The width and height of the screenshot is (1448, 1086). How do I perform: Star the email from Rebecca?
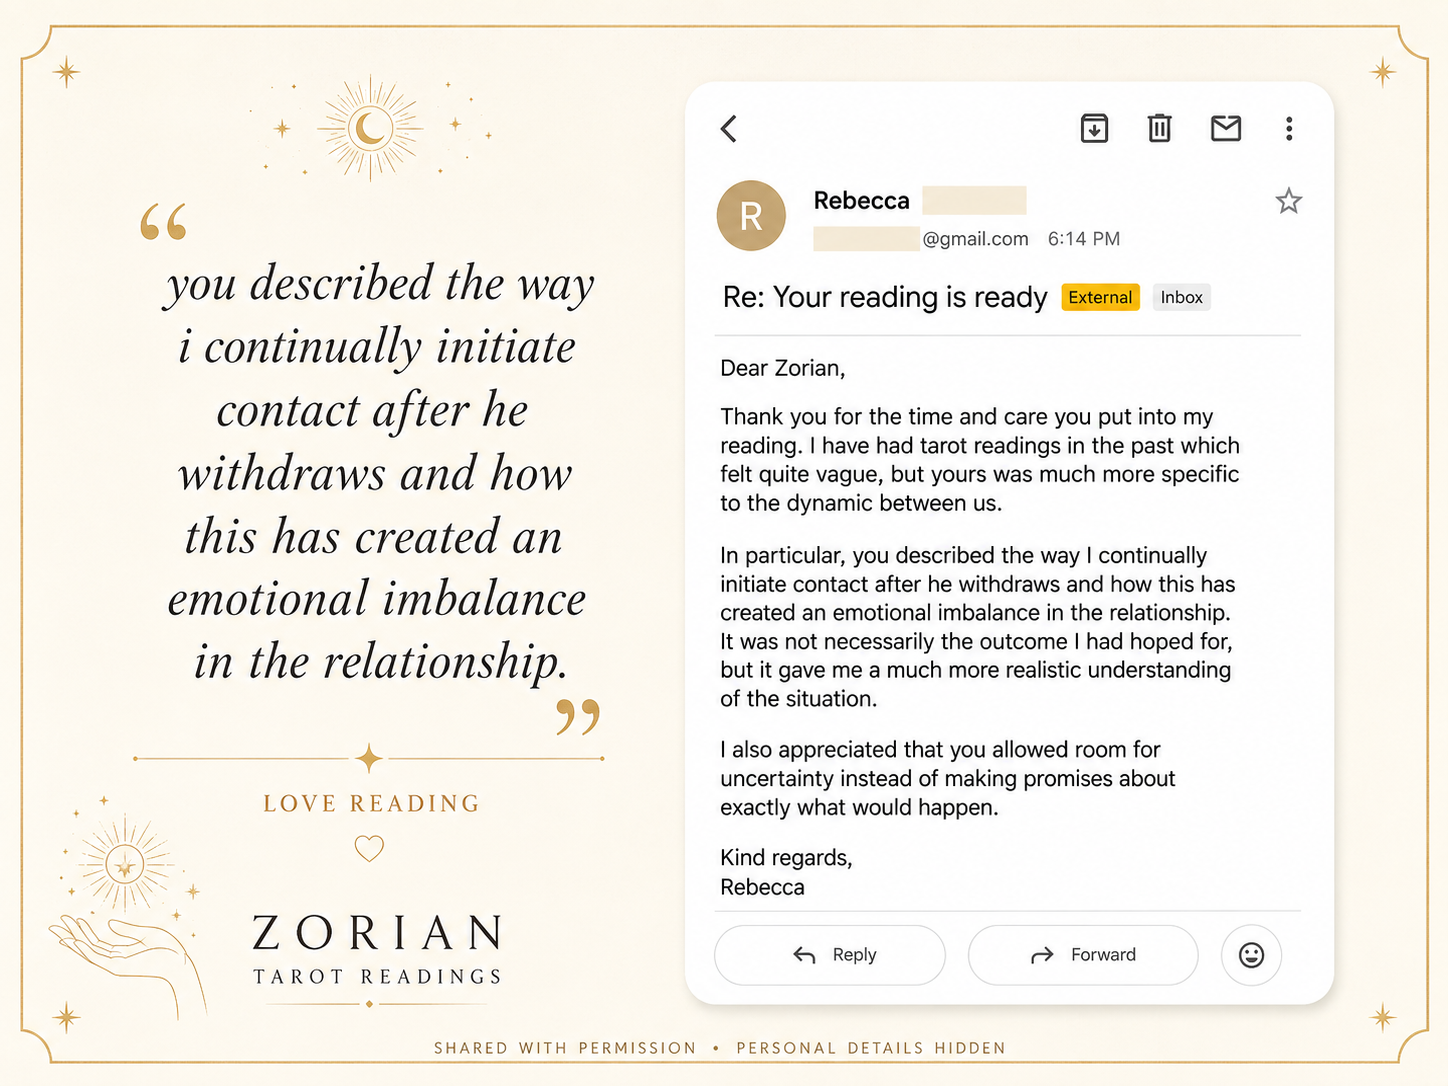point(1289,201)
